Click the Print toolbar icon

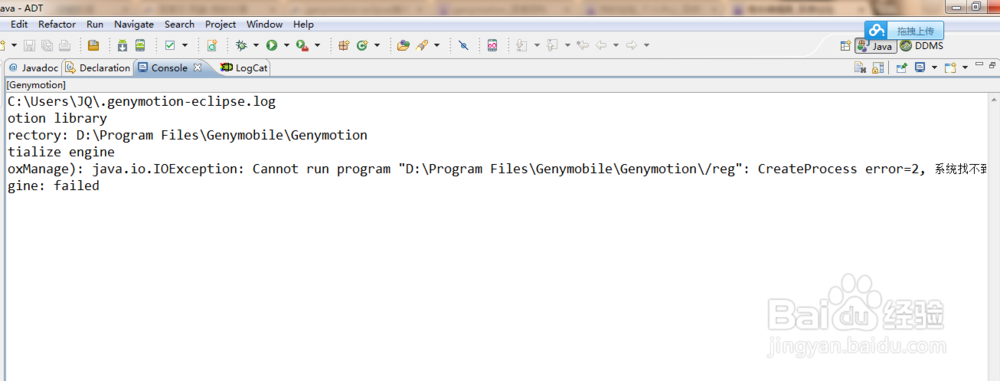(x=65, y=45)
